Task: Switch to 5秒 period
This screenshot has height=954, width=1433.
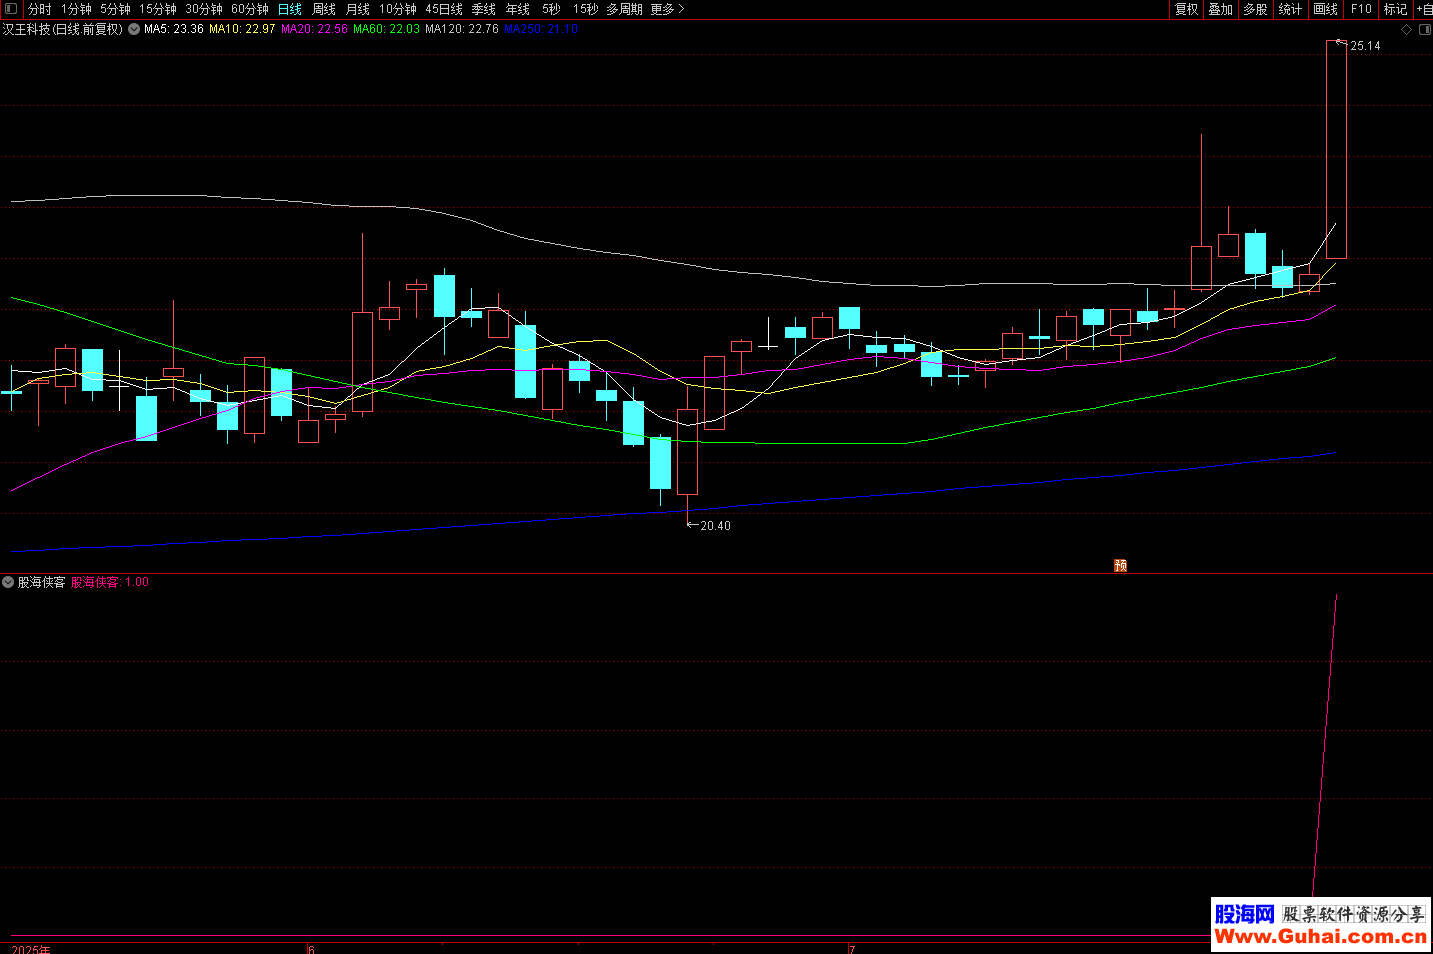Action: point(552,9)
